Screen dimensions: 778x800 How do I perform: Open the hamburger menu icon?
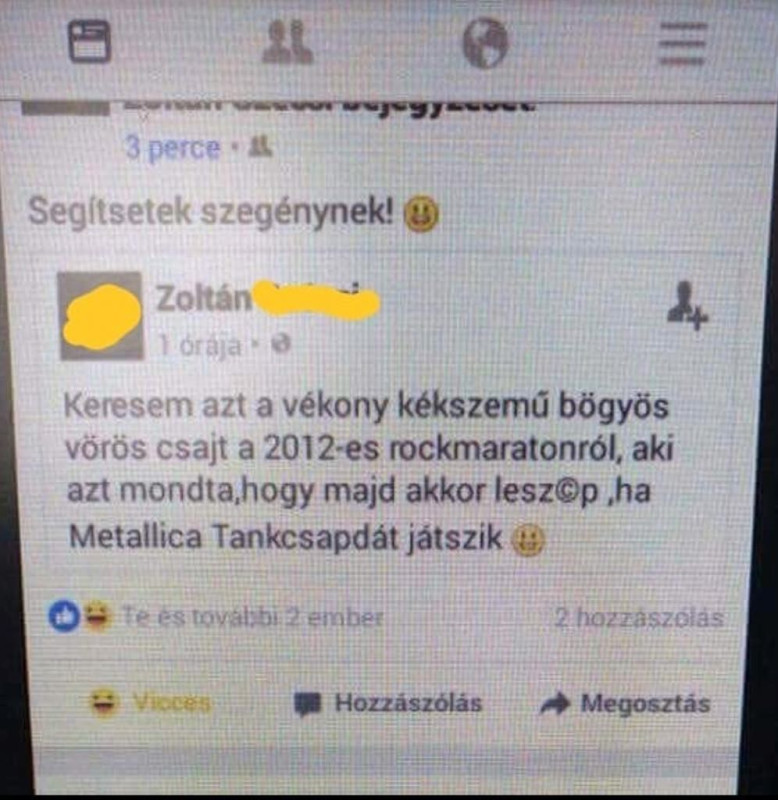[x=682, y=44]
